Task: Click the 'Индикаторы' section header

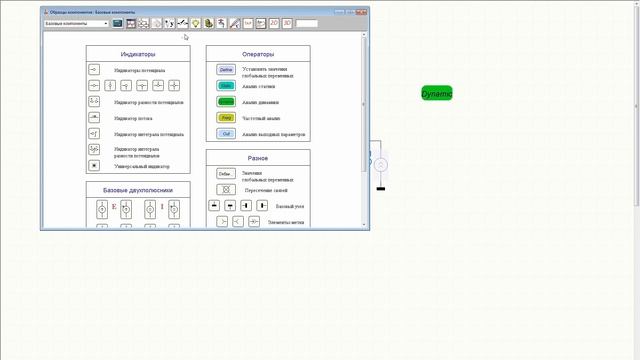Action: point(138,54)
